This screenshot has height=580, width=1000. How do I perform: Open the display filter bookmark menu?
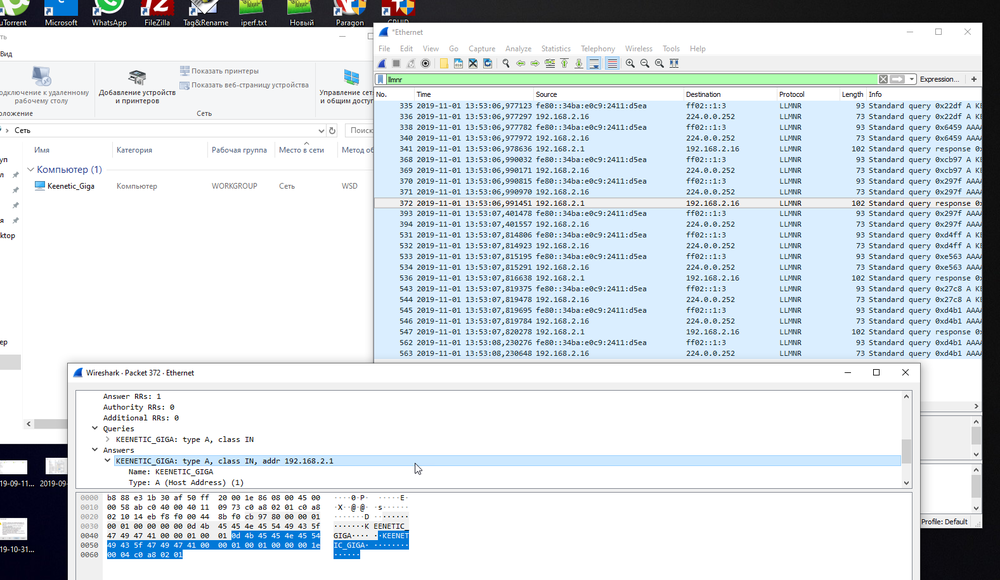[x=381, y=79]
